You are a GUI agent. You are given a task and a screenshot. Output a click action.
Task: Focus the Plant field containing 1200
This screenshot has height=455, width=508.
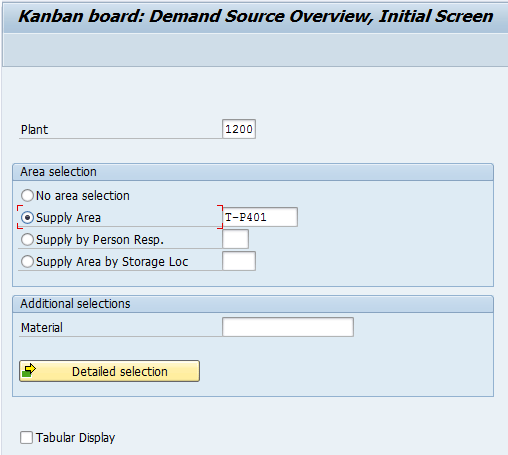[x=239, y=129]
